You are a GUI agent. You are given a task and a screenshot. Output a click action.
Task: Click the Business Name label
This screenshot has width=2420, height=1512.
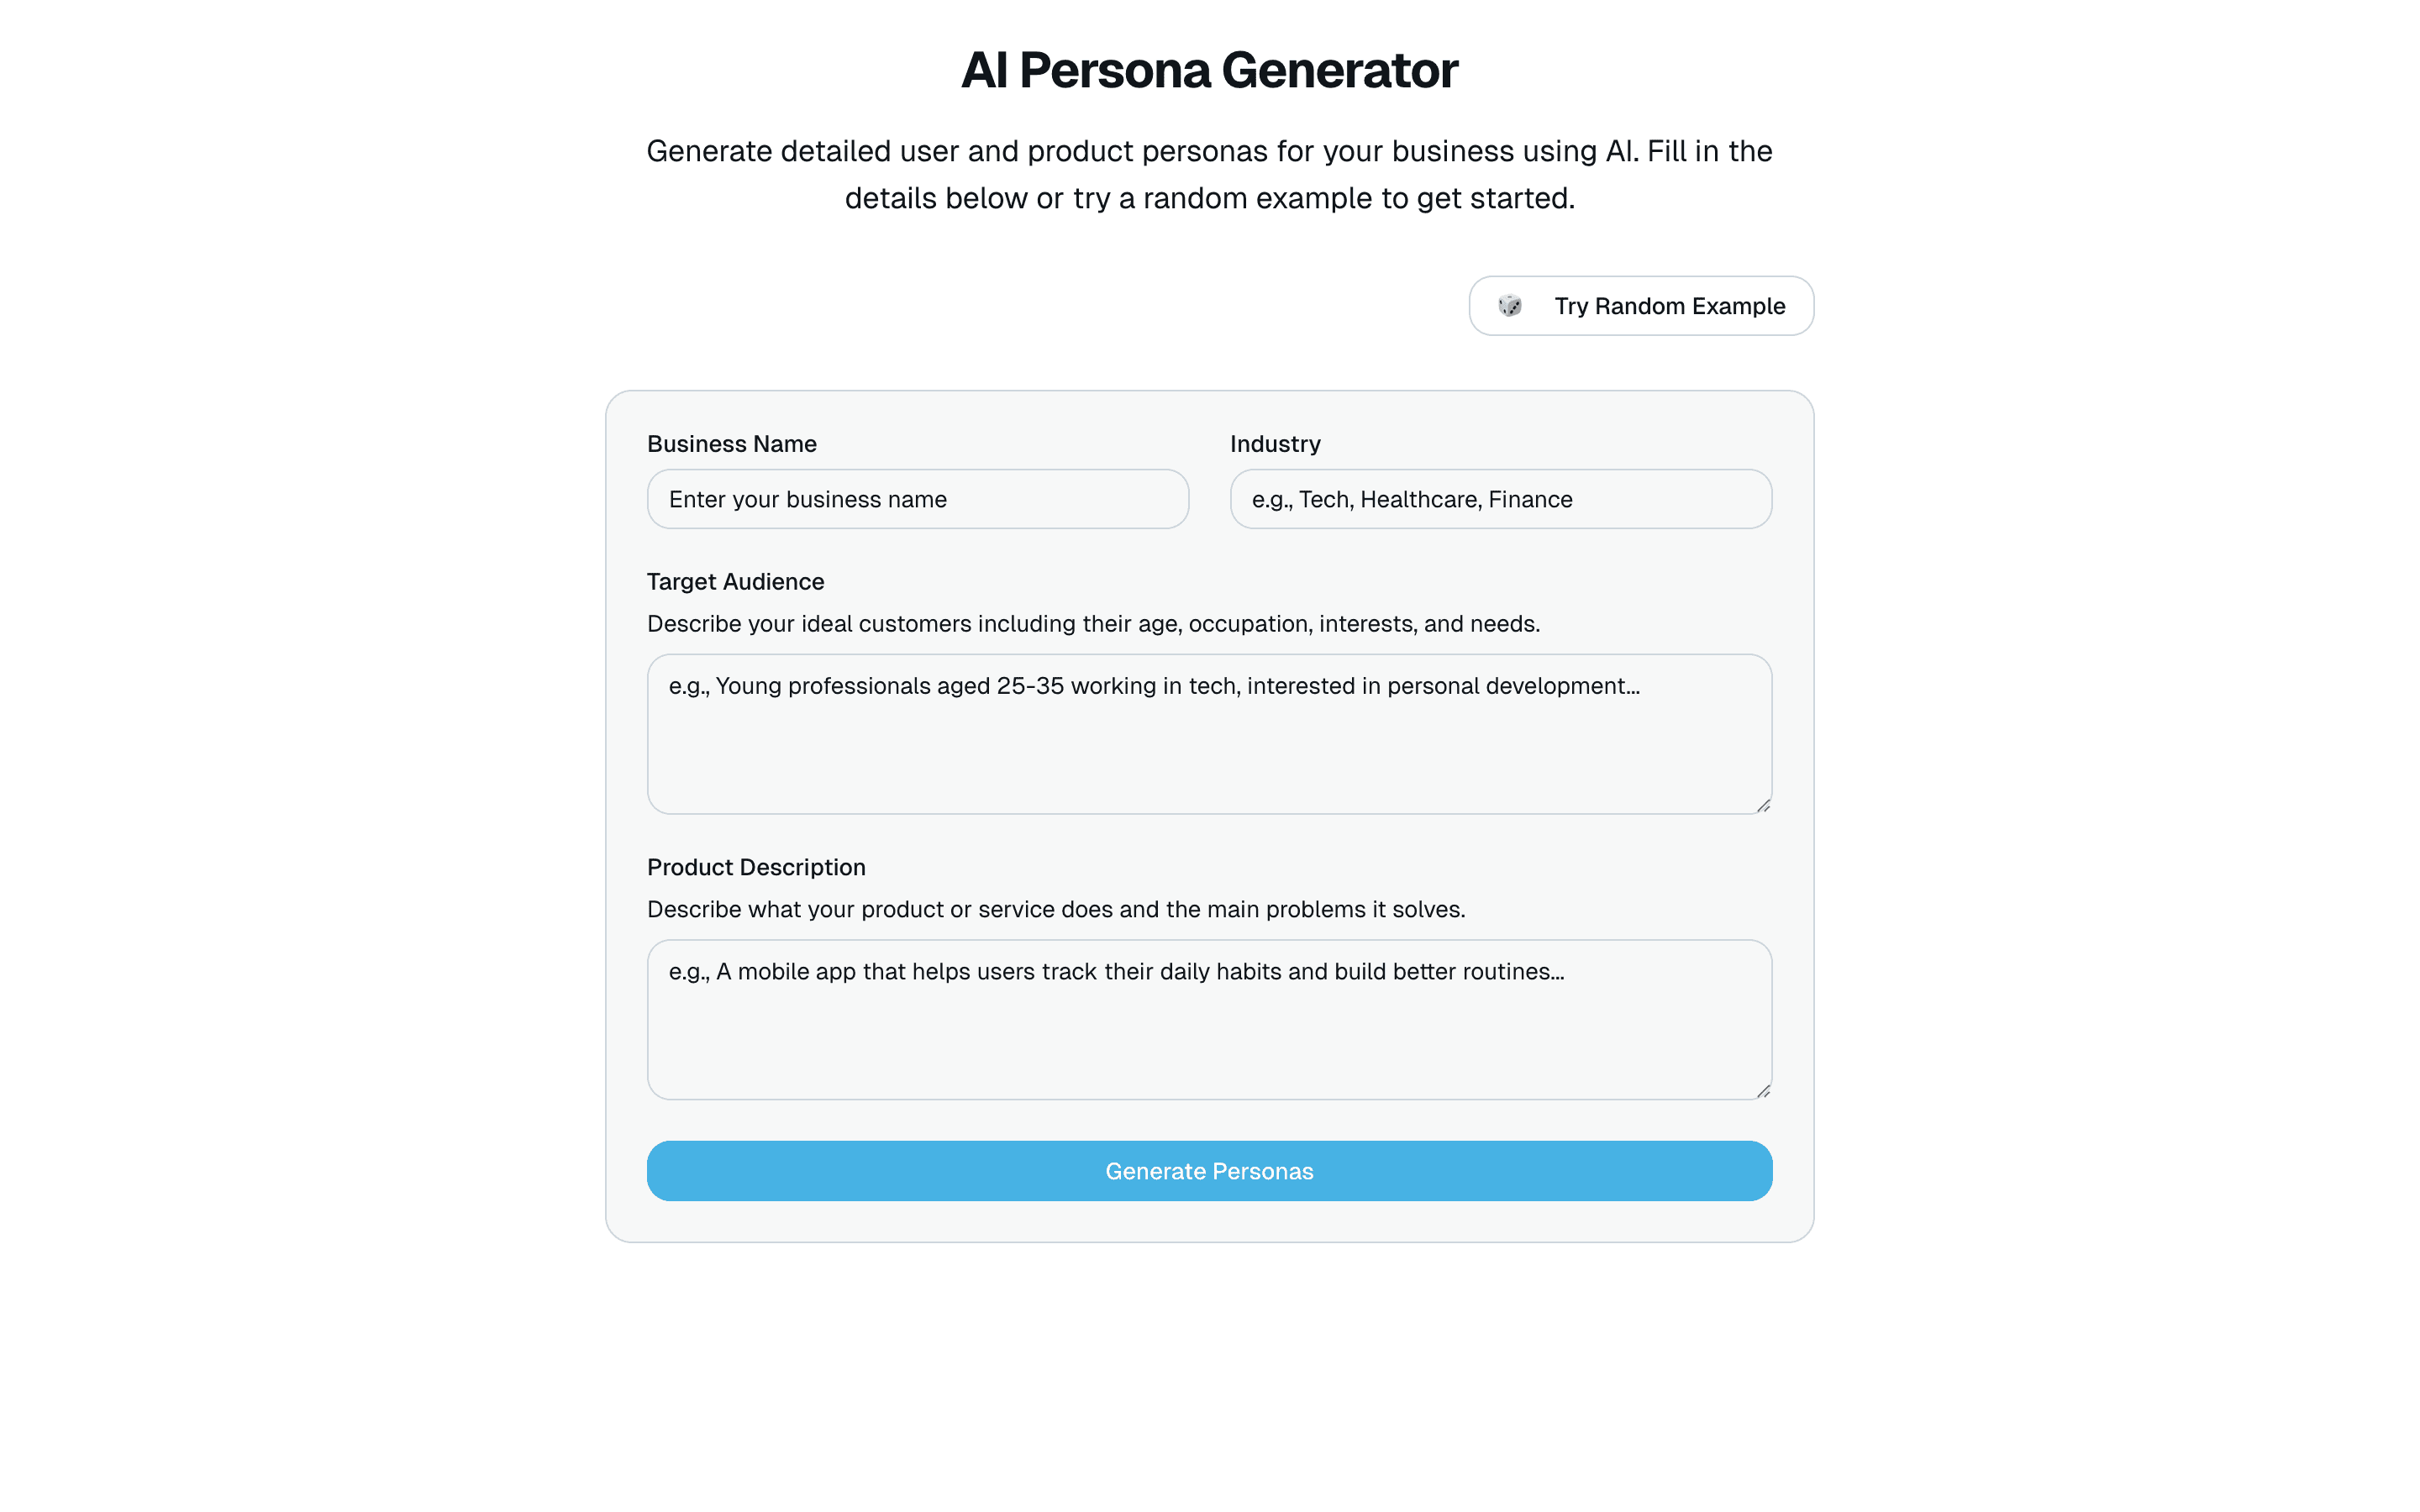point(731,444)
